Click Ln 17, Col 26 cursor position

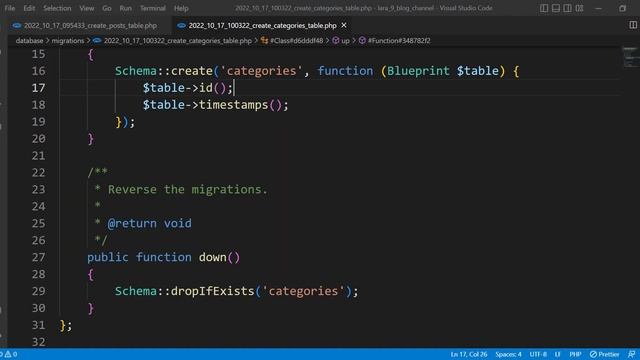point(469,354)
